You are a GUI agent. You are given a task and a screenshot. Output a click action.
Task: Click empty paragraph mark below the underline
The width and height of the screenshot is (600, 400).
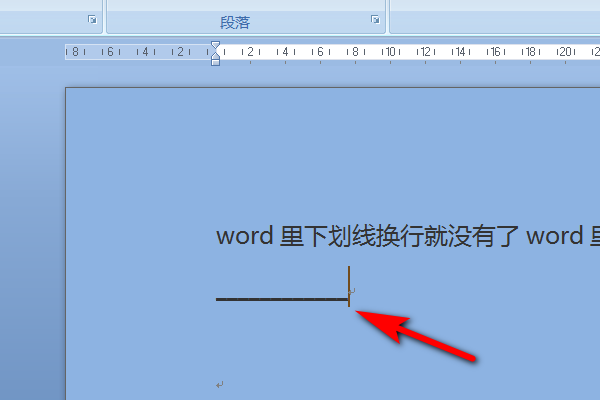point(220,385)
